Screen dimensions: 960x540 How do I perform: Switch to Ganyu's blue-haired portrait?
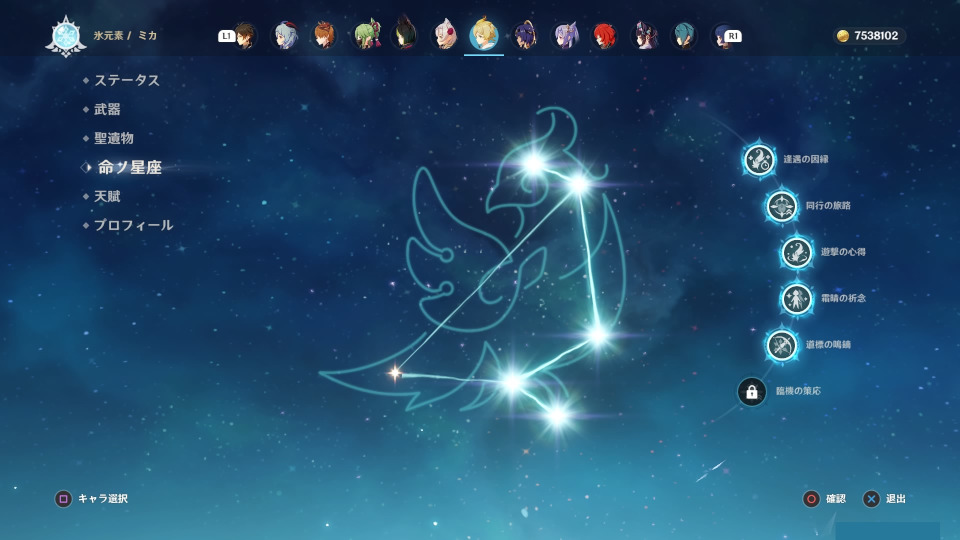[285, 36]
